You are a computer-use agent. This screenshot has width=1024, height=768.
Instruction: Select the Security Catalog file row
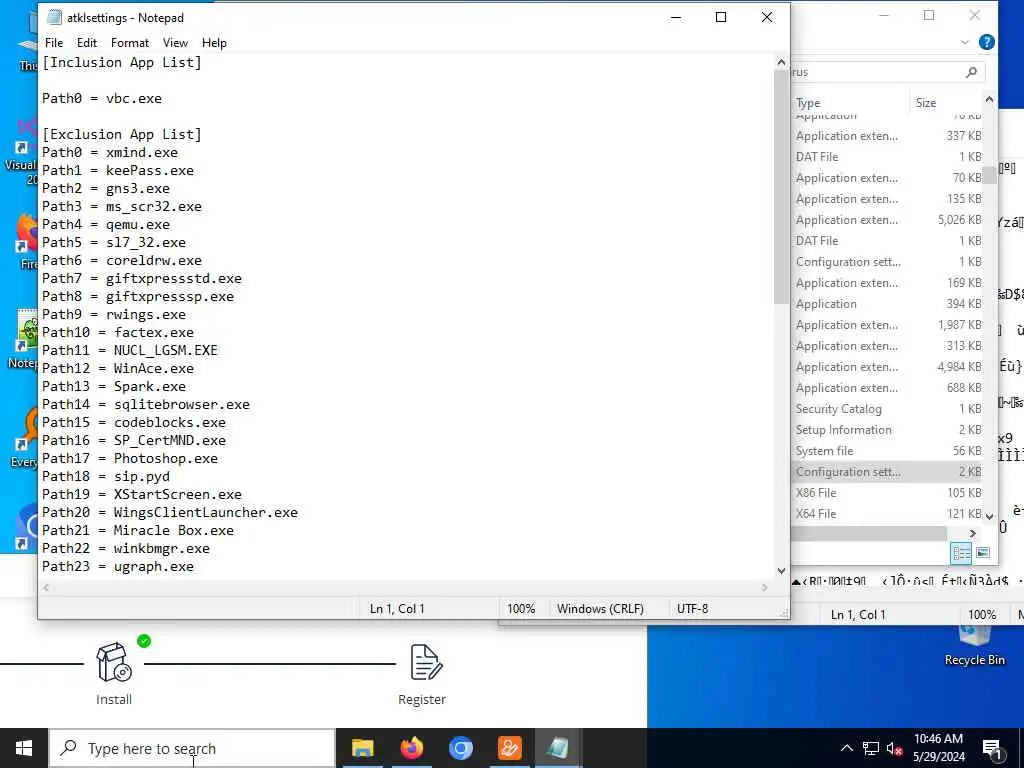(887, 409)
